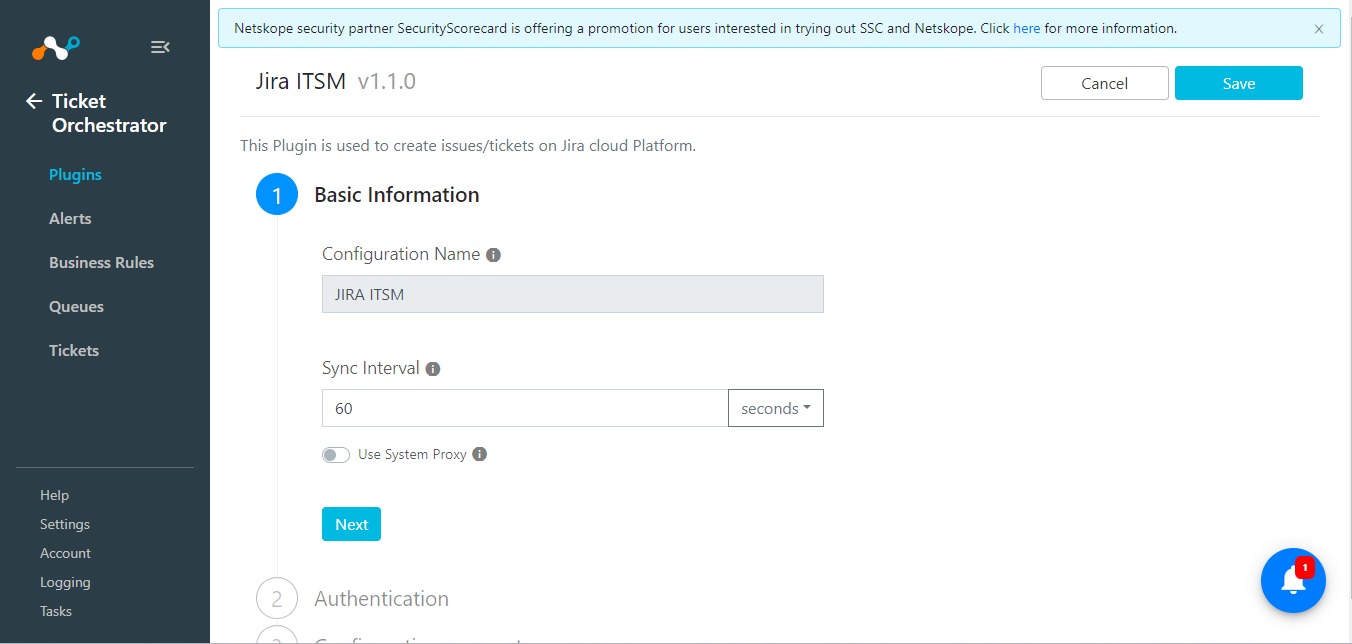The height and width of the screenshot is (644, 1352).
Task: Open the Tasks page
Action: [x=56, y=611]
